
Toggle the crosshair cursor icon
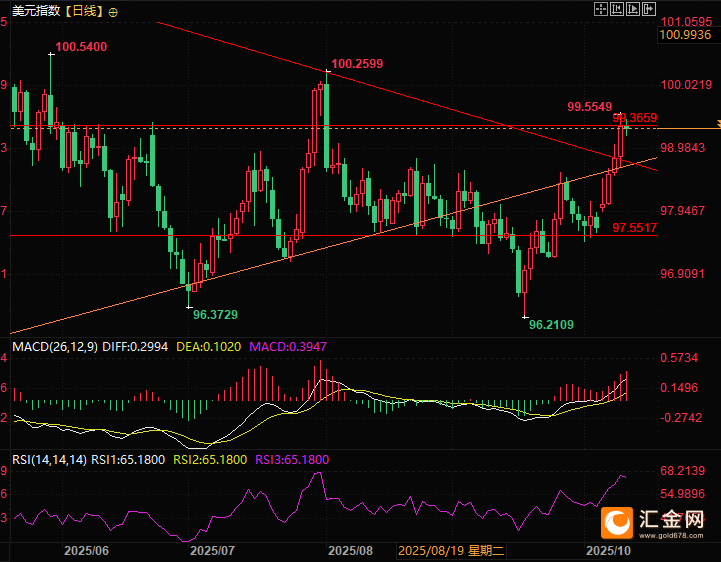click(601, 9)
